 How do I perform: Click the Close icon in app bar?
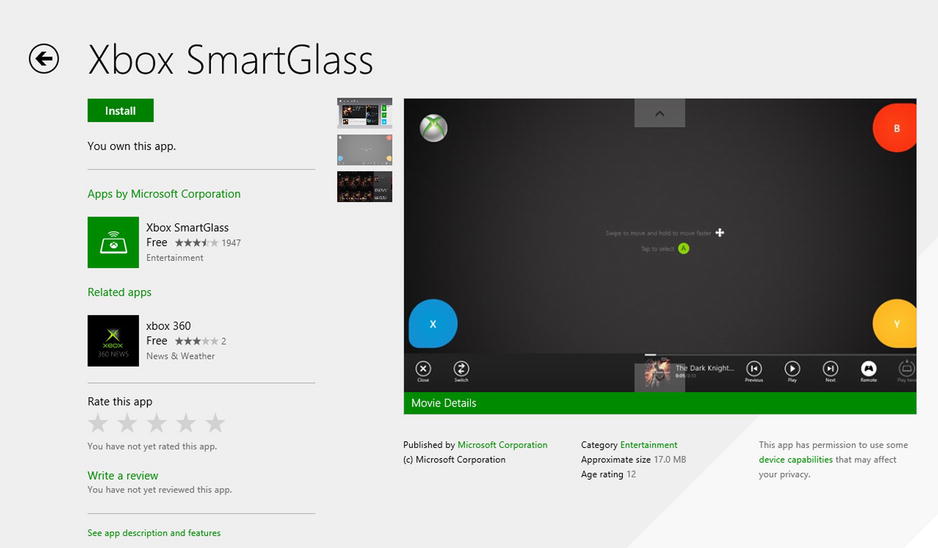click(423, 371)
